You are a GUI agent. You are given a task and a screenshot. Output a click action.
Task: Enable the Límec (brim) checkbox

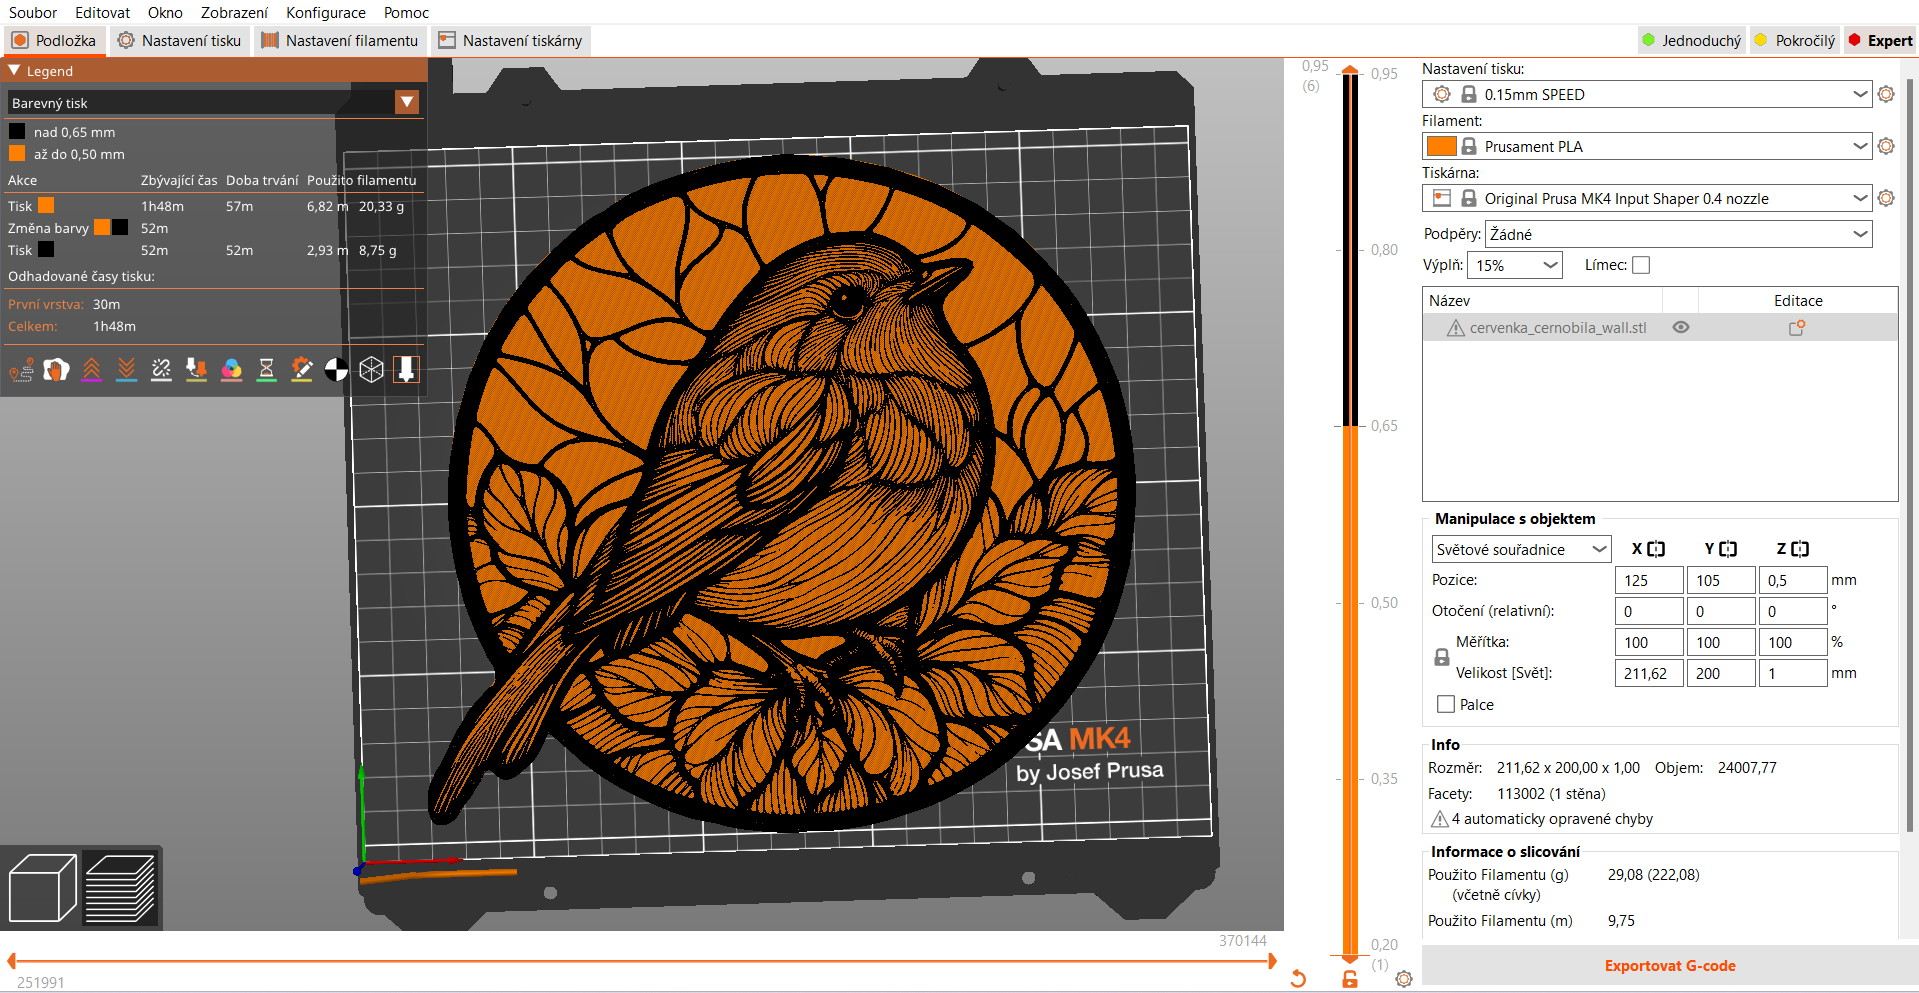click(x=1641, y=265)
